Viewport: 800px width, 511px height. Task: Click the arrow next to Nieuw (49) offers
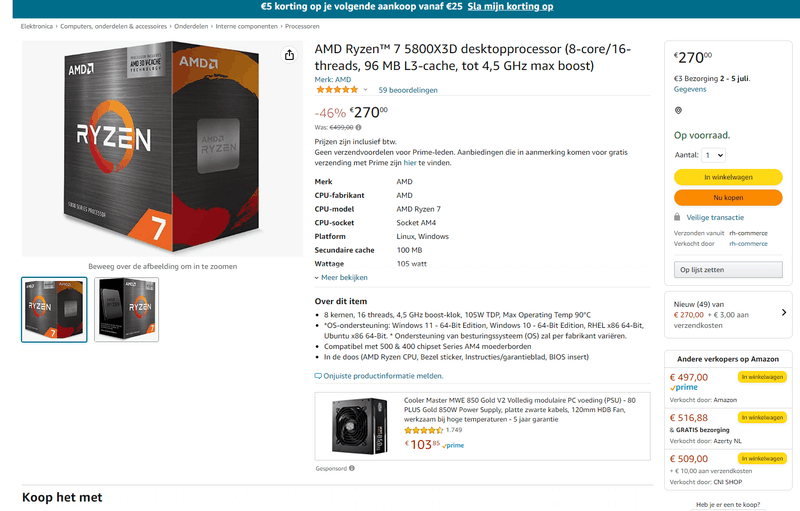pos(783,312)
